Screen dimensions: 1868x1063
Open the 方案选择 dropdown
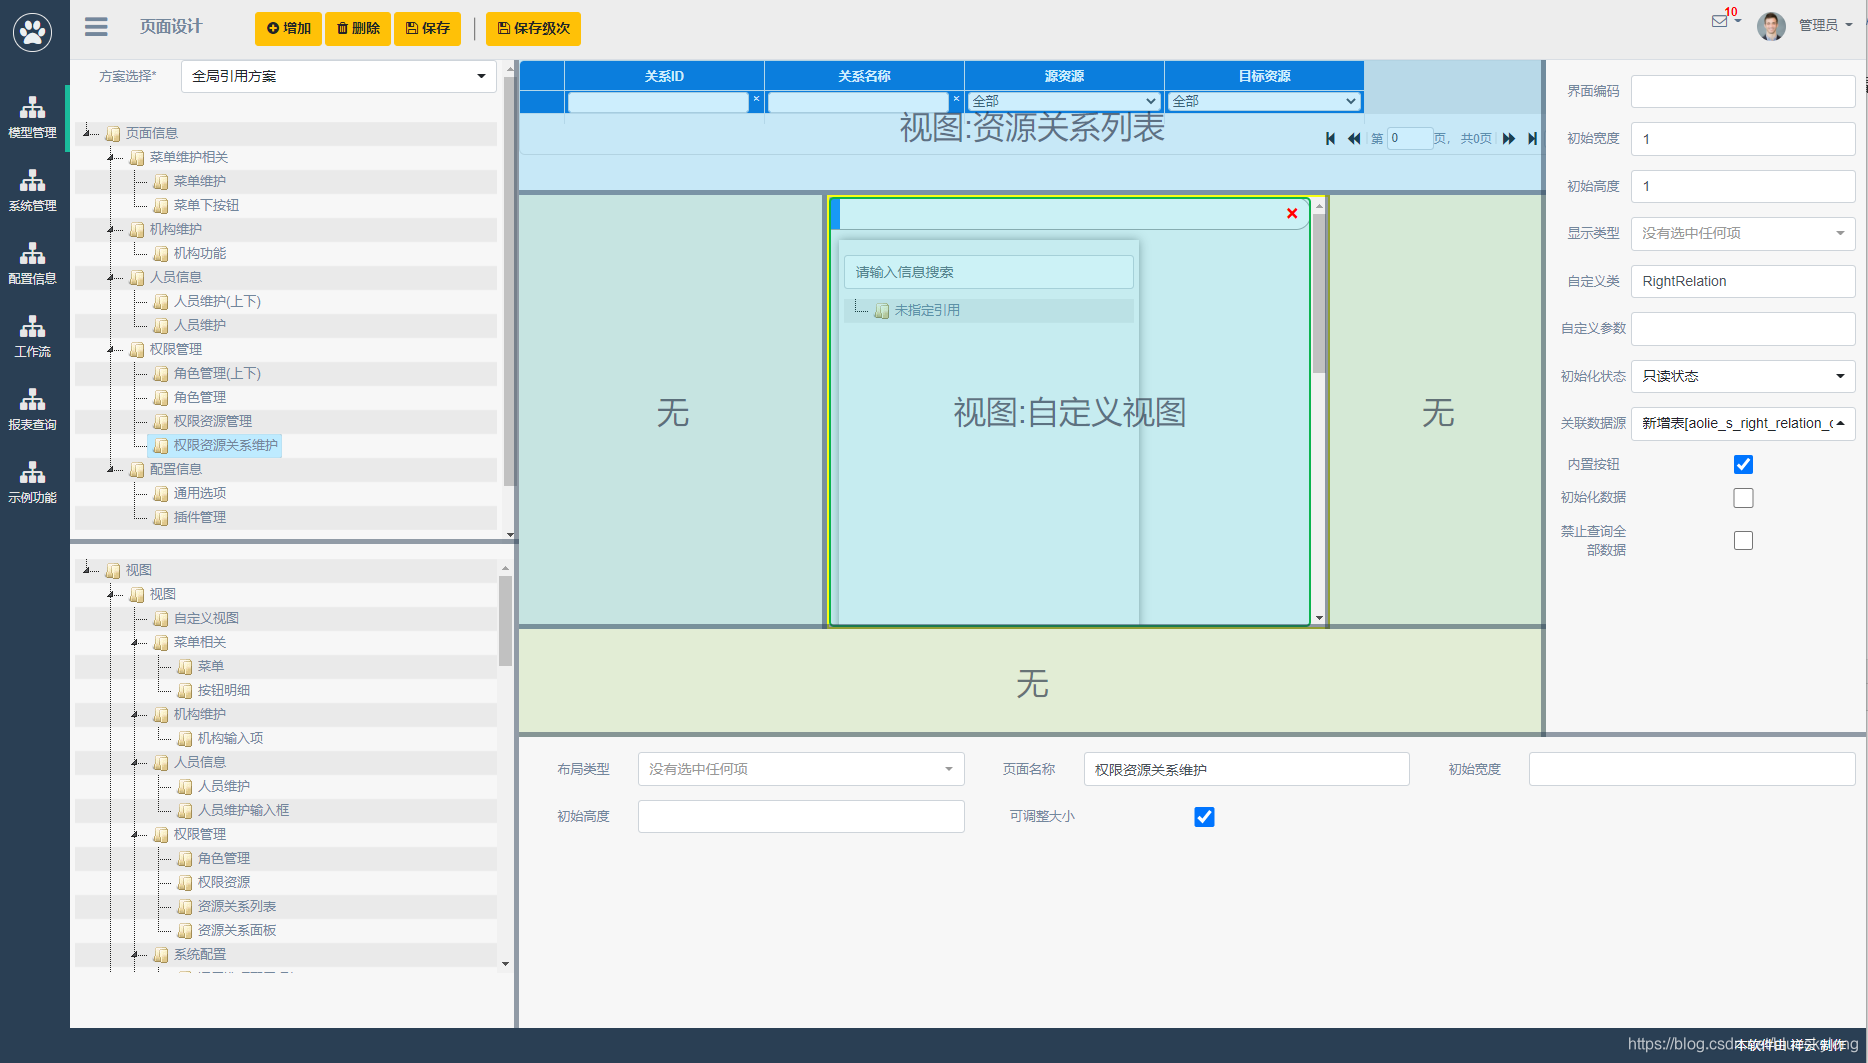click(338, 76)
